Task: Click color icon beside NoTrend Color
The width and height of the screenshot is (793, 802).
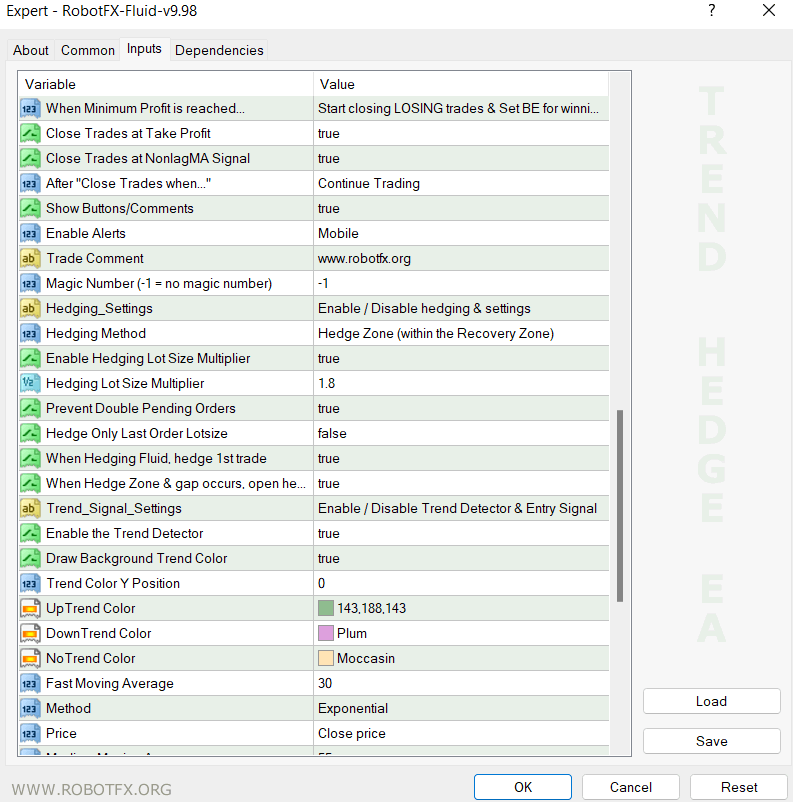Action: pos(30,659)
